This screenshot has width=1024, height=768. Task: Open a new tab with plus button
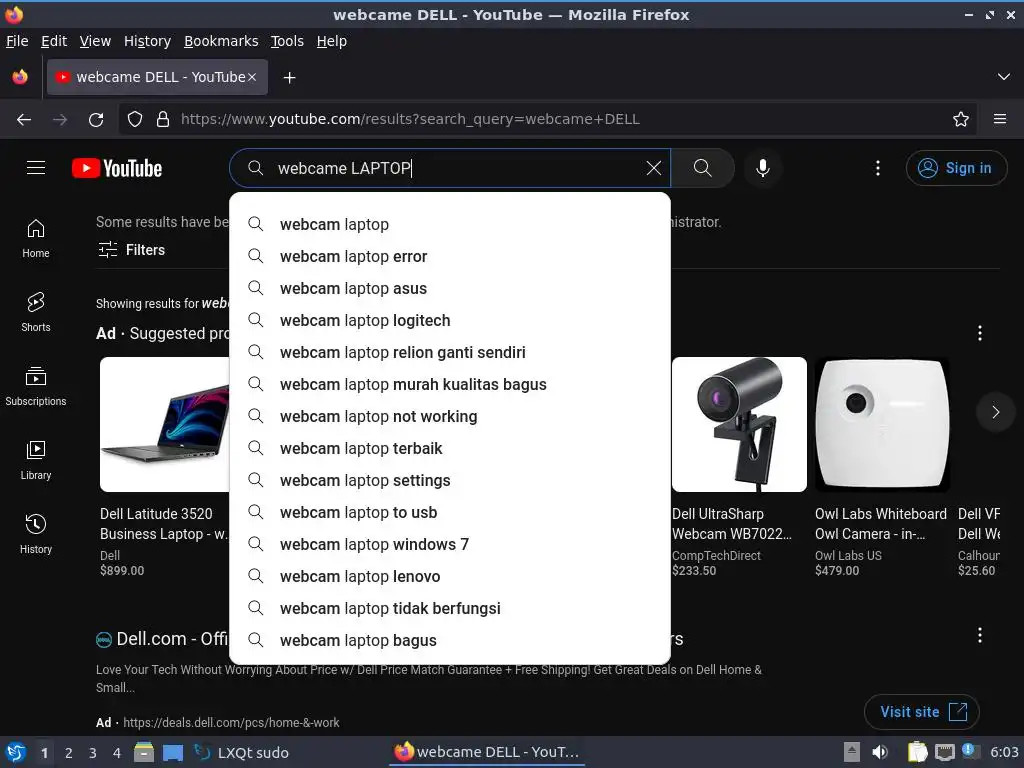coord(289,78)
